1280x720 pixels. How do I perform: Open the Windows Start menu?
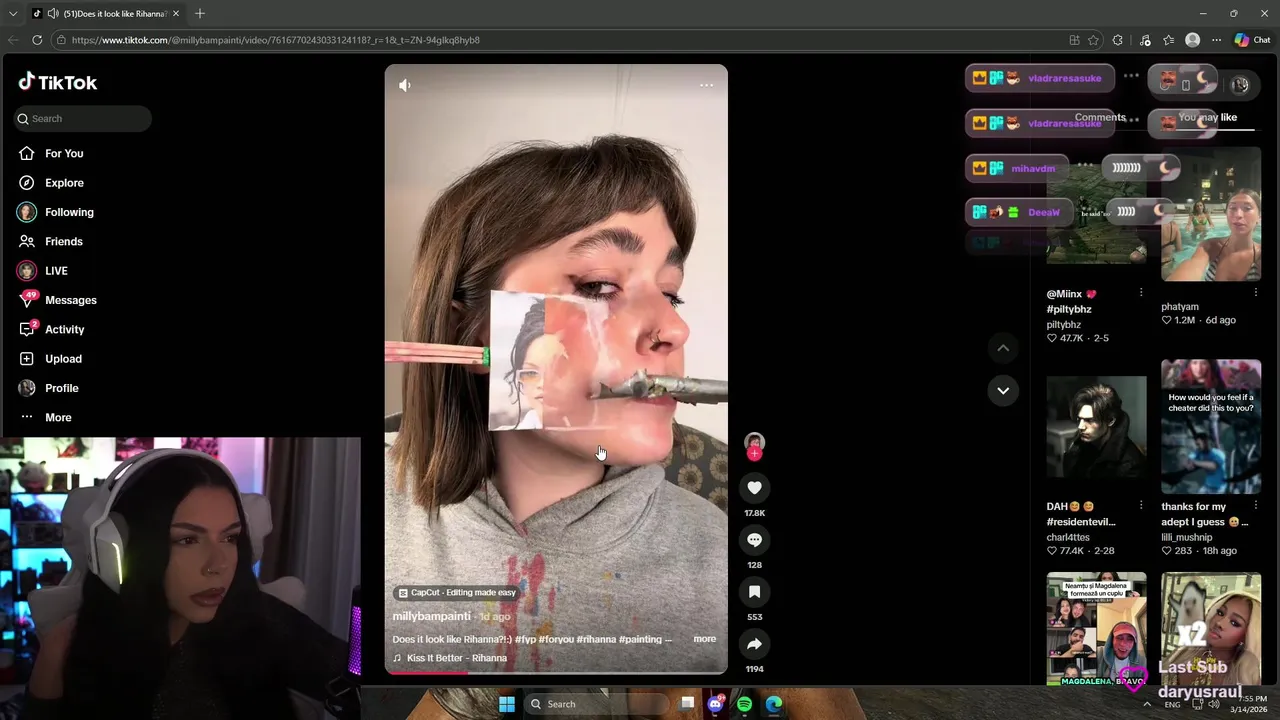tap(507, 704)
